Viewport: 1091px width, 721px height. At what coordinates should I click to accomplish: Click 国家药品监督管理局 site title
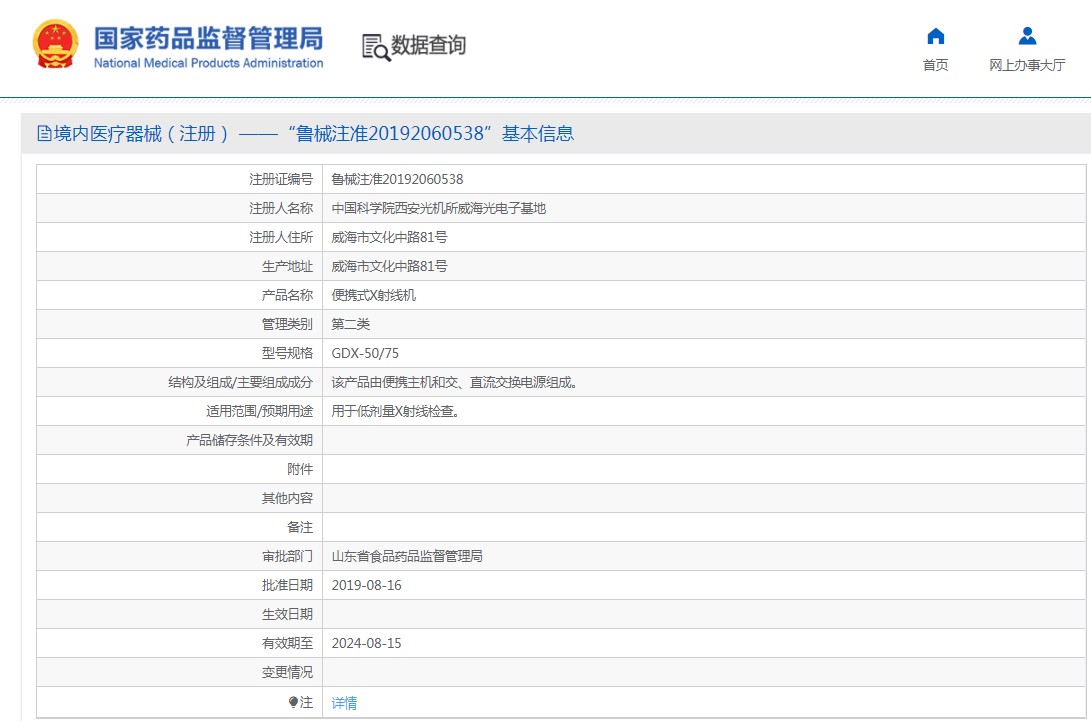(x=209, y=39)
